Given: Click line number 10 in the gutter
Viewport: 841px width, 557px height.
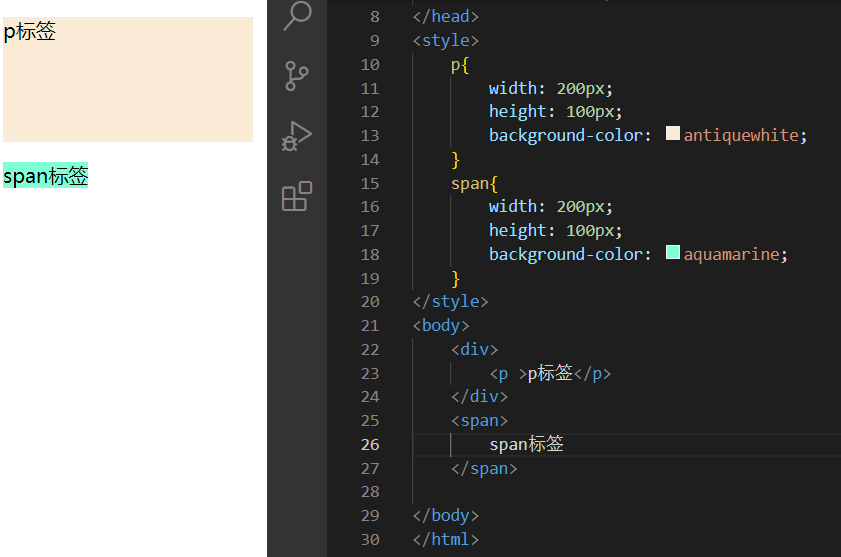Looking at the screenshot, I should coord(370,64).
